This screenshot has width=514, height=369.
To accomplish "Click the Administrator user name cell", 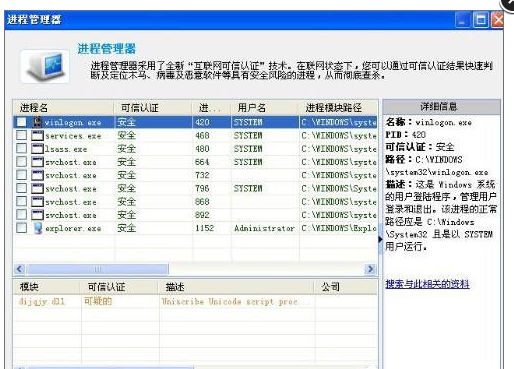I will click(x=264, y=228).
